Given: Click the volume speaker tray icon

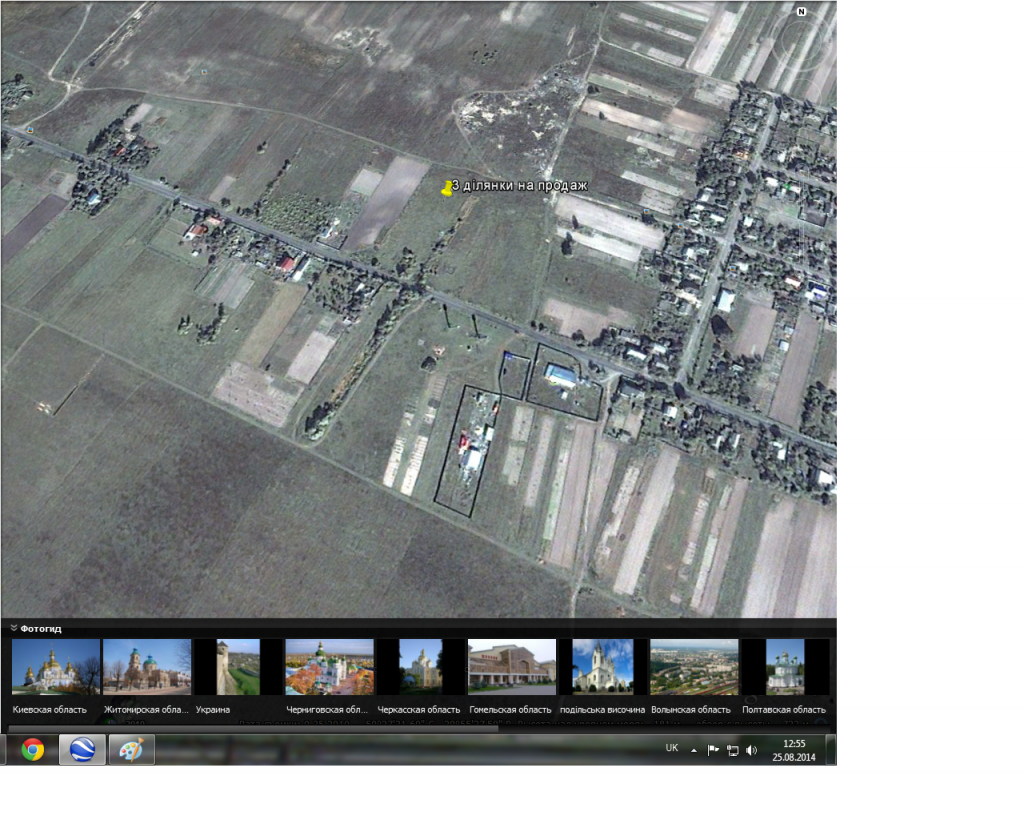Looking at the screenshot, I should pyautogui.click(x=752, y=750).
